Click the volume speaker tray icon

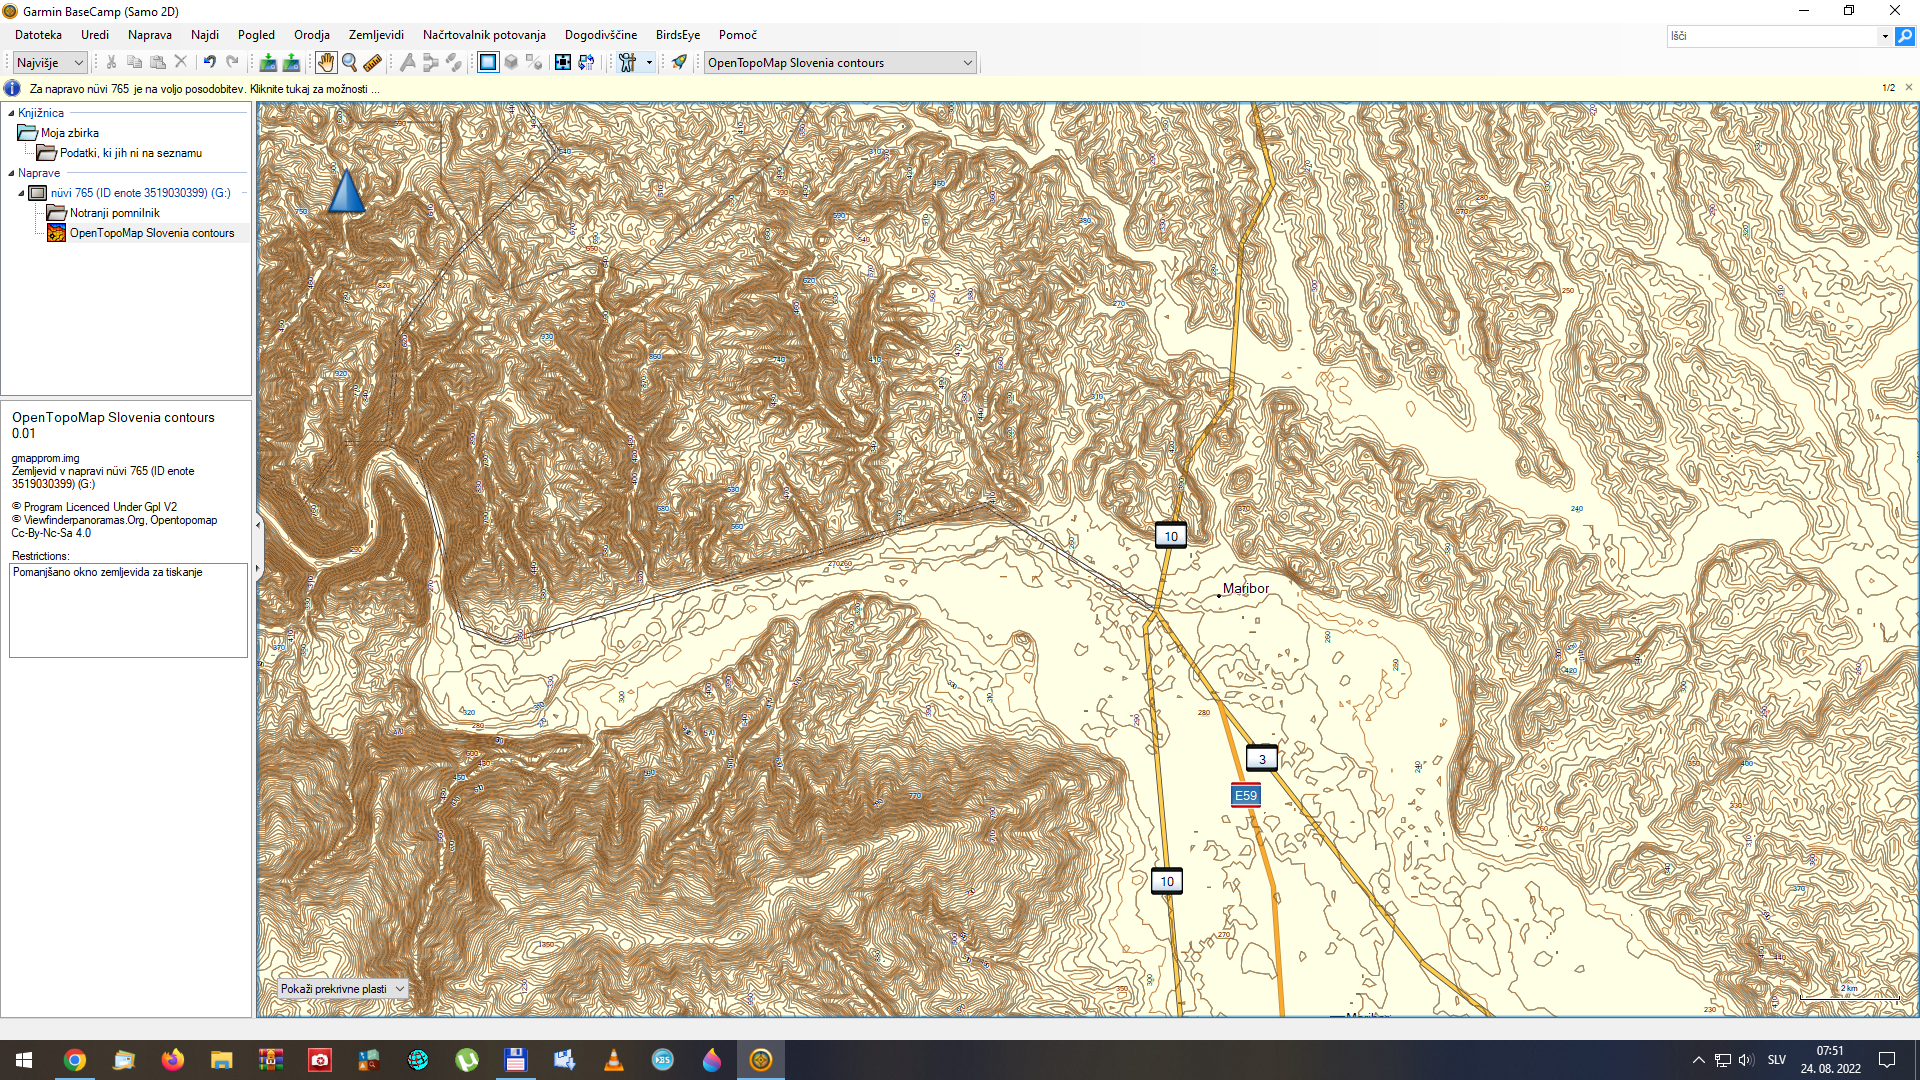click(x=1746, y=1060)
